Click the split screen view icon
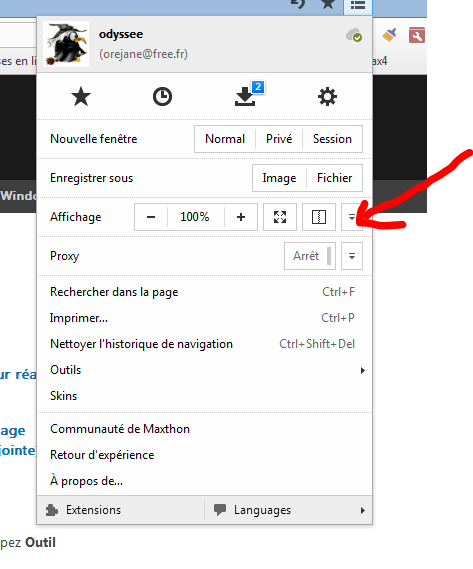Viewport: 473px width, 569px height. (319, 217)
